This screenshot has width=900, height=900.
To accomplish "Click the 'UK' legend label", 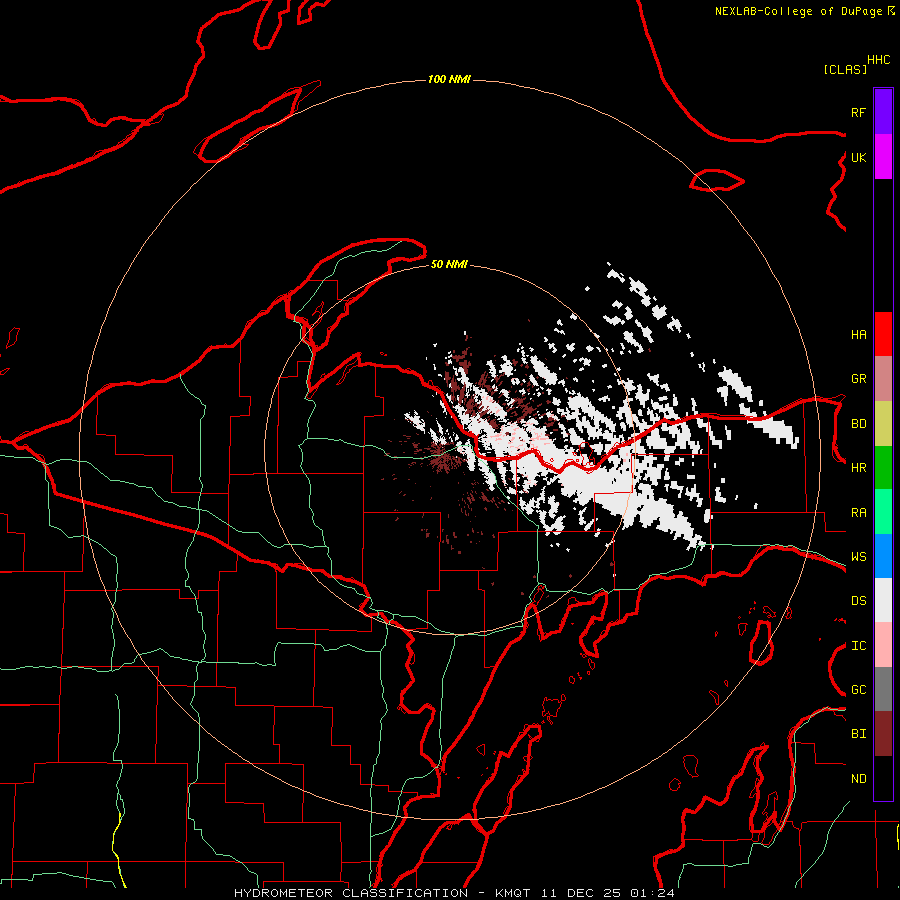I will coord(858,157).
